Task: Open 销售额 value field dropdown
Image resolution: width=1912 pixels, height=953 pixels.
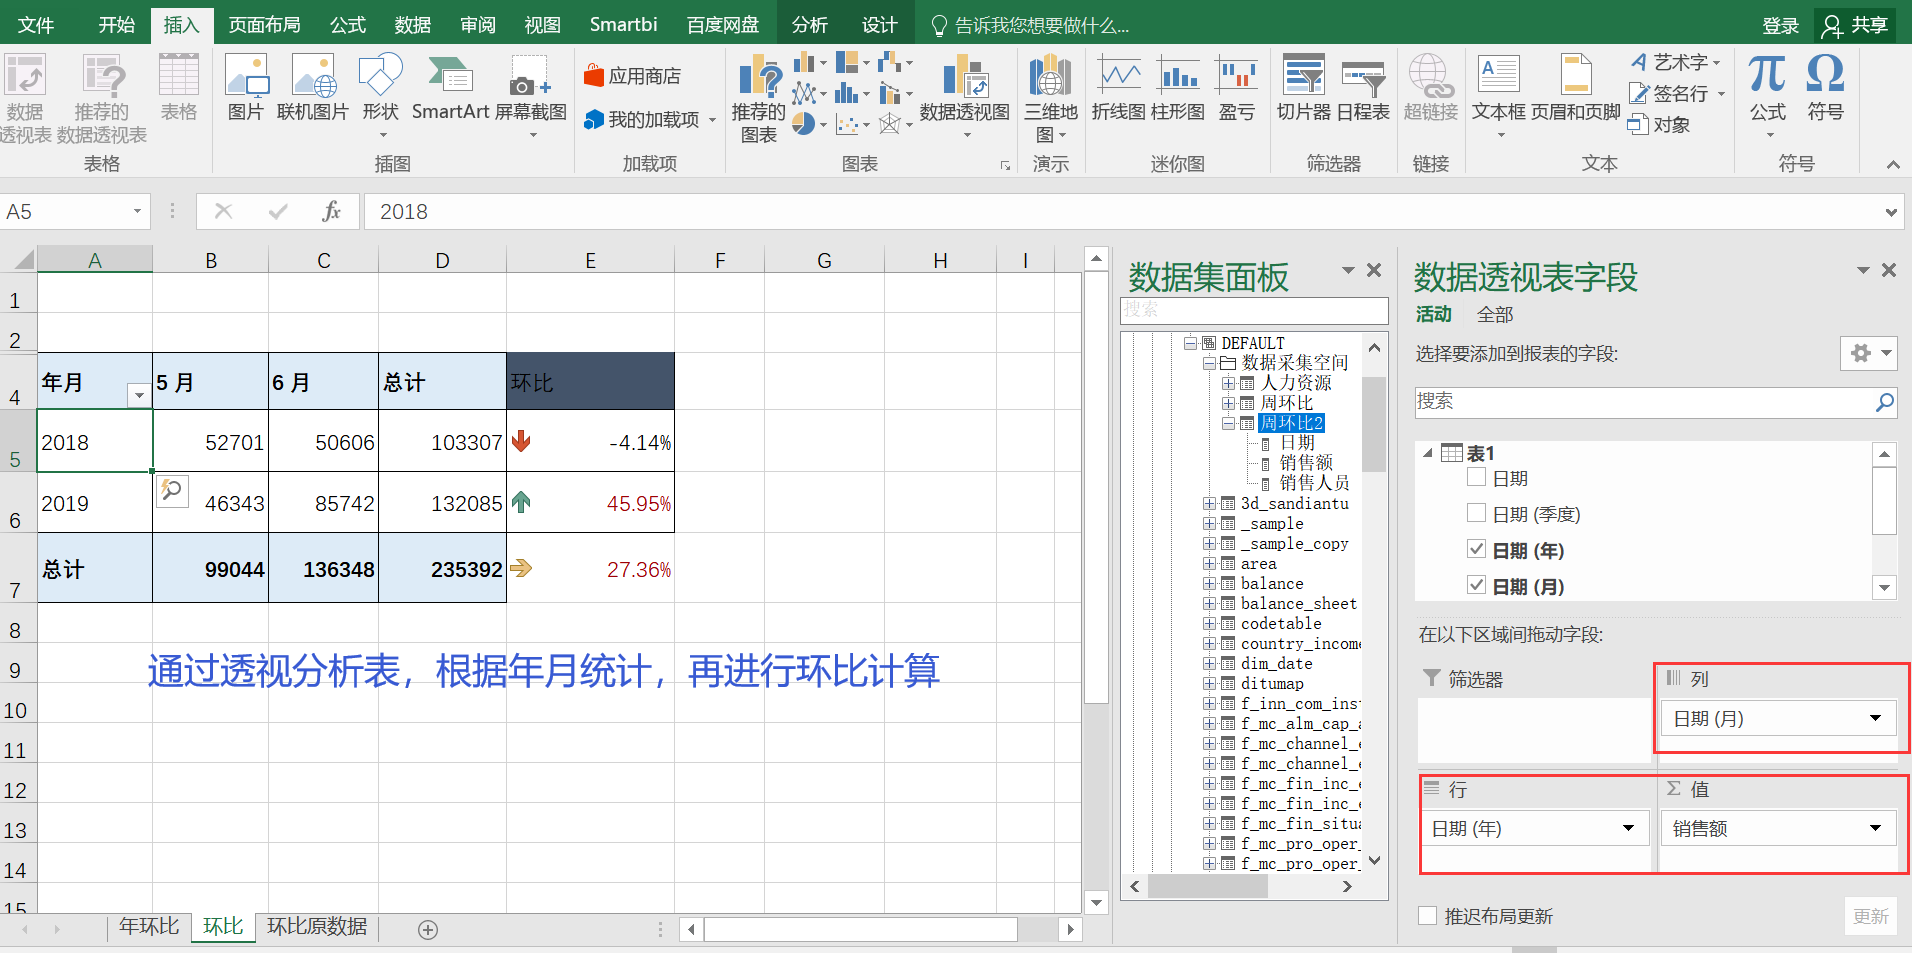Action: coord(1875,828)
